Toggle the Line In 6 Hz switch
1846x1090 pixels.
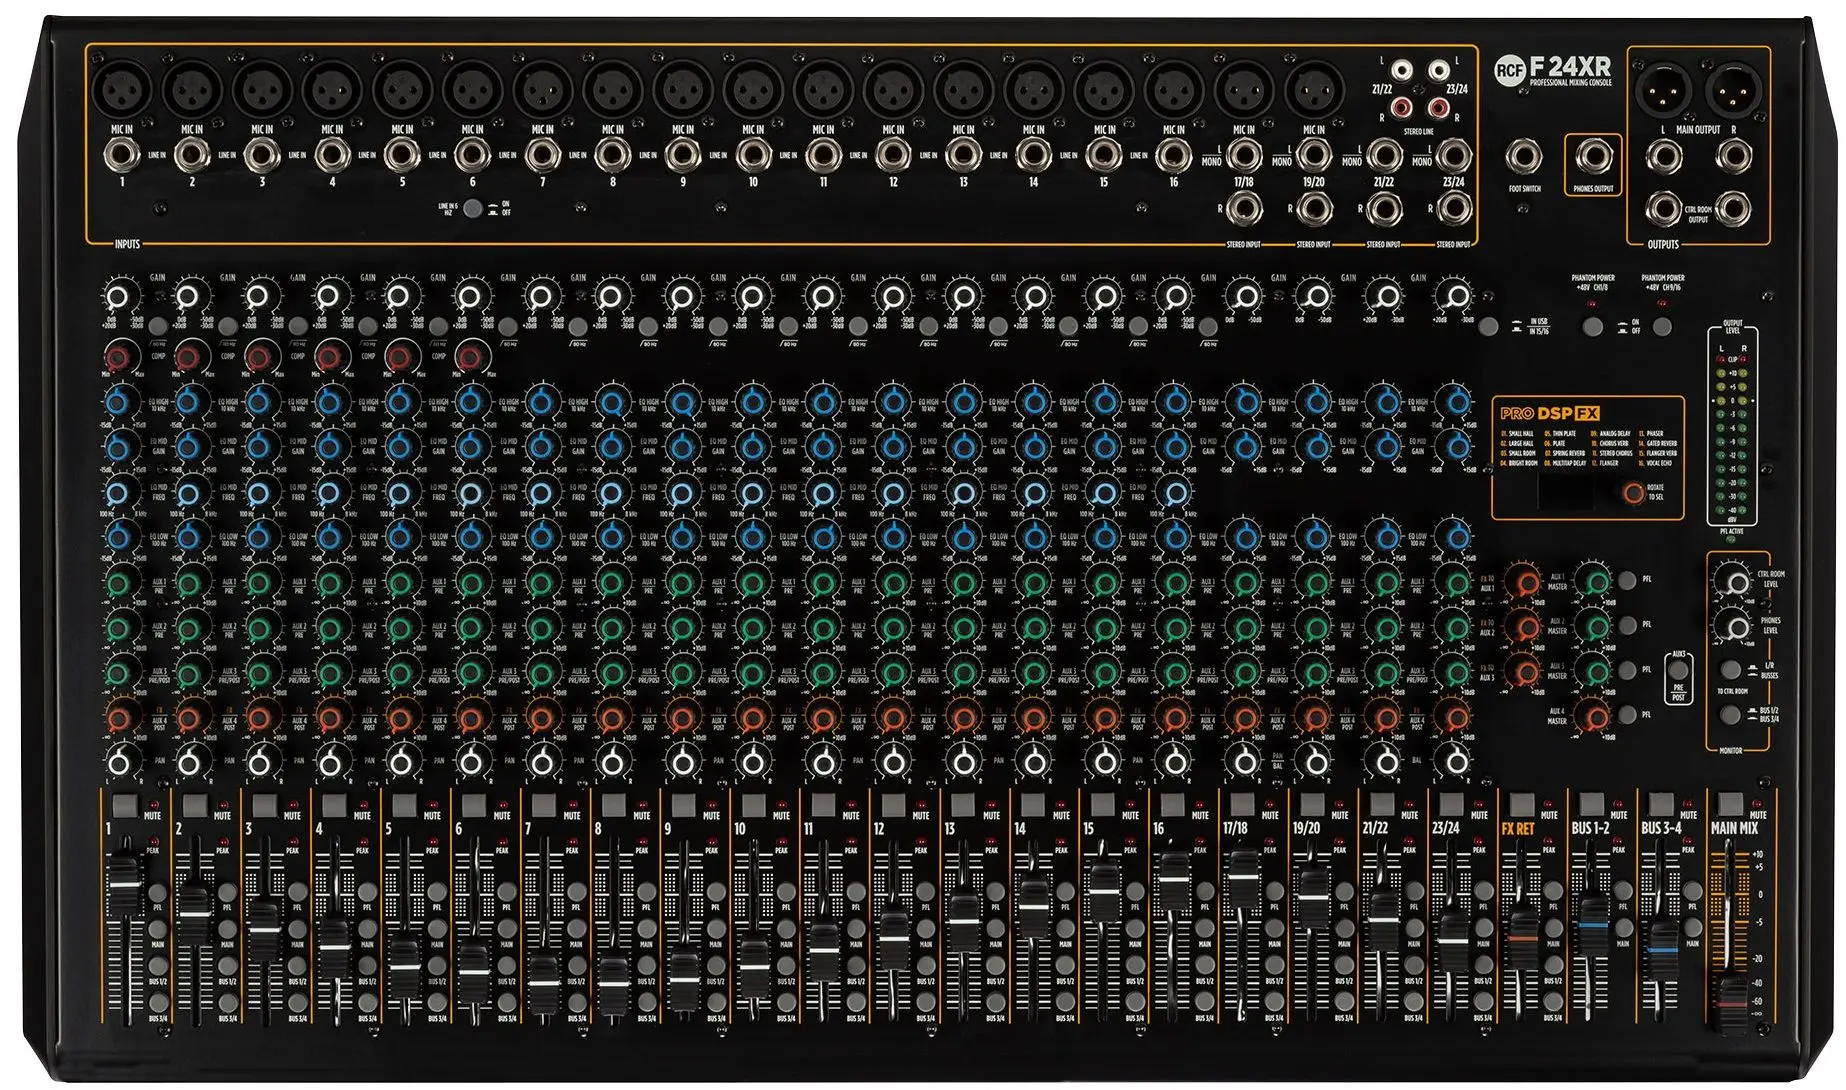[473, 208]
